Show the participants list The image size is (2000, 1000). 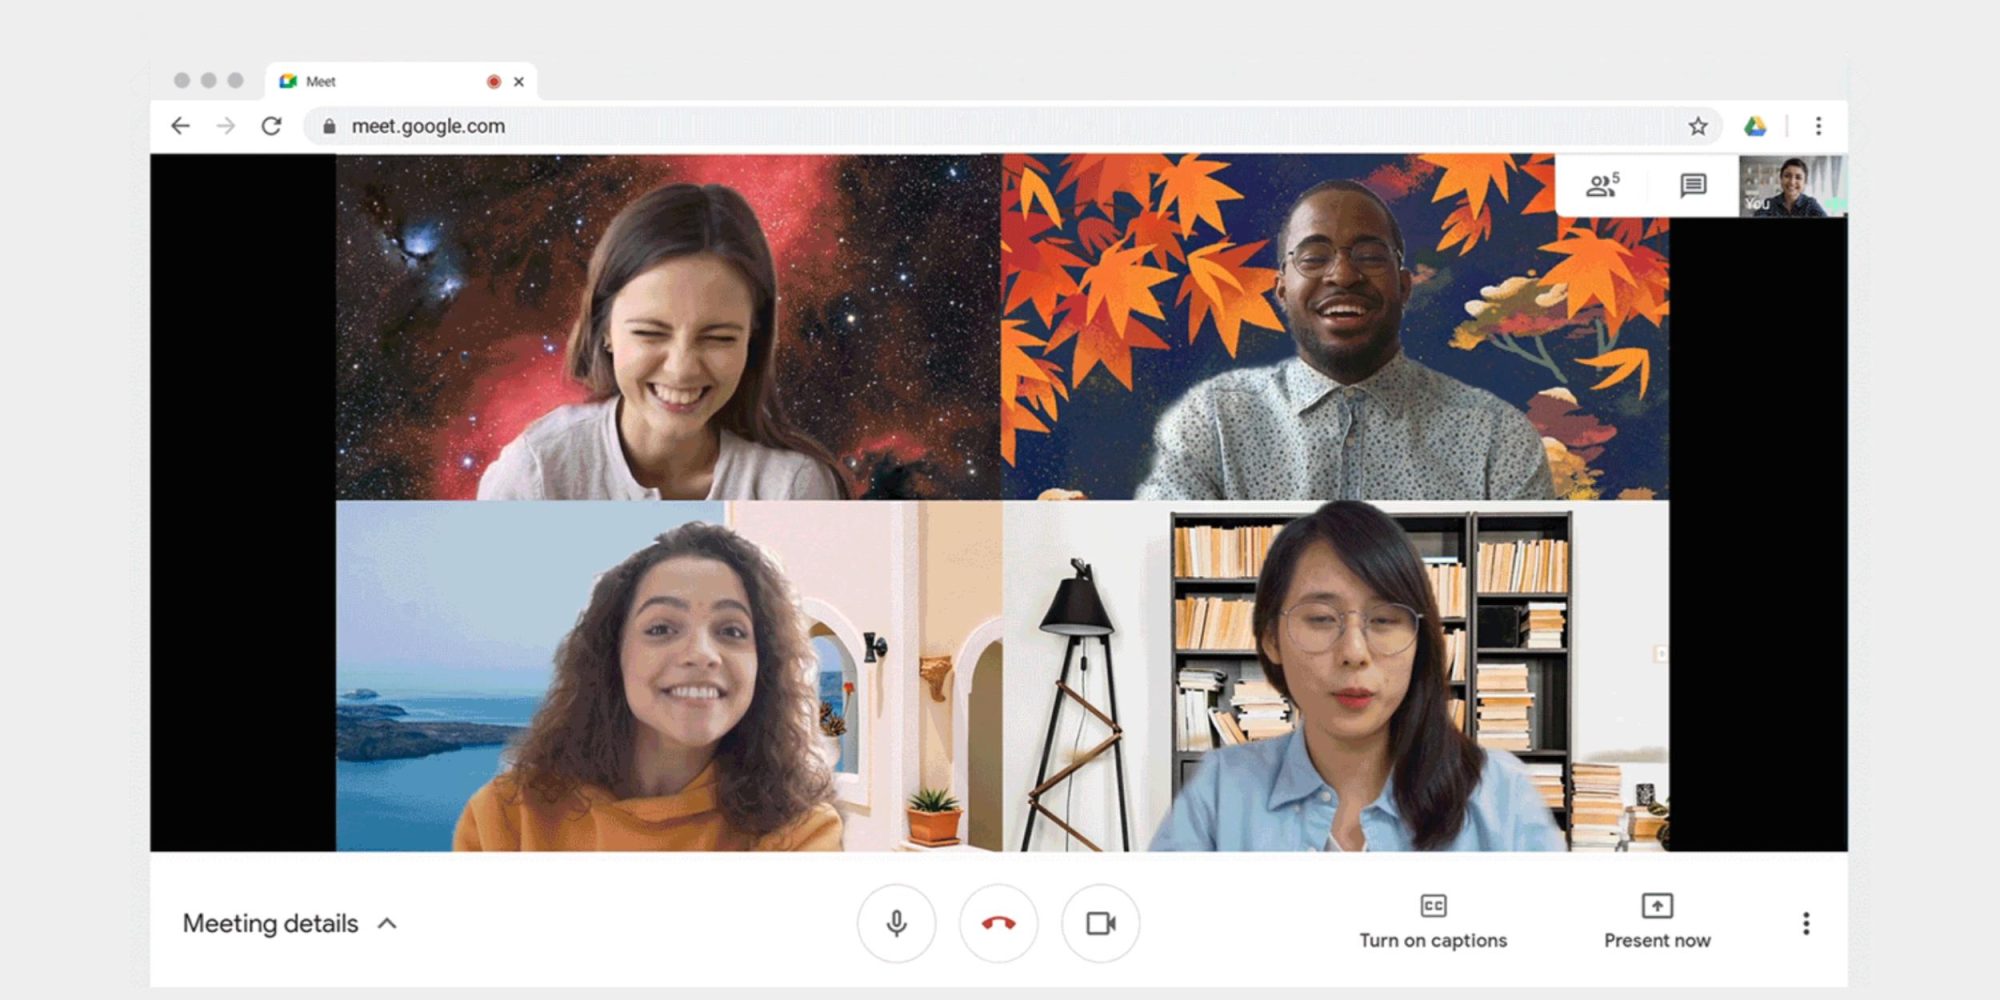point(1602,185)
